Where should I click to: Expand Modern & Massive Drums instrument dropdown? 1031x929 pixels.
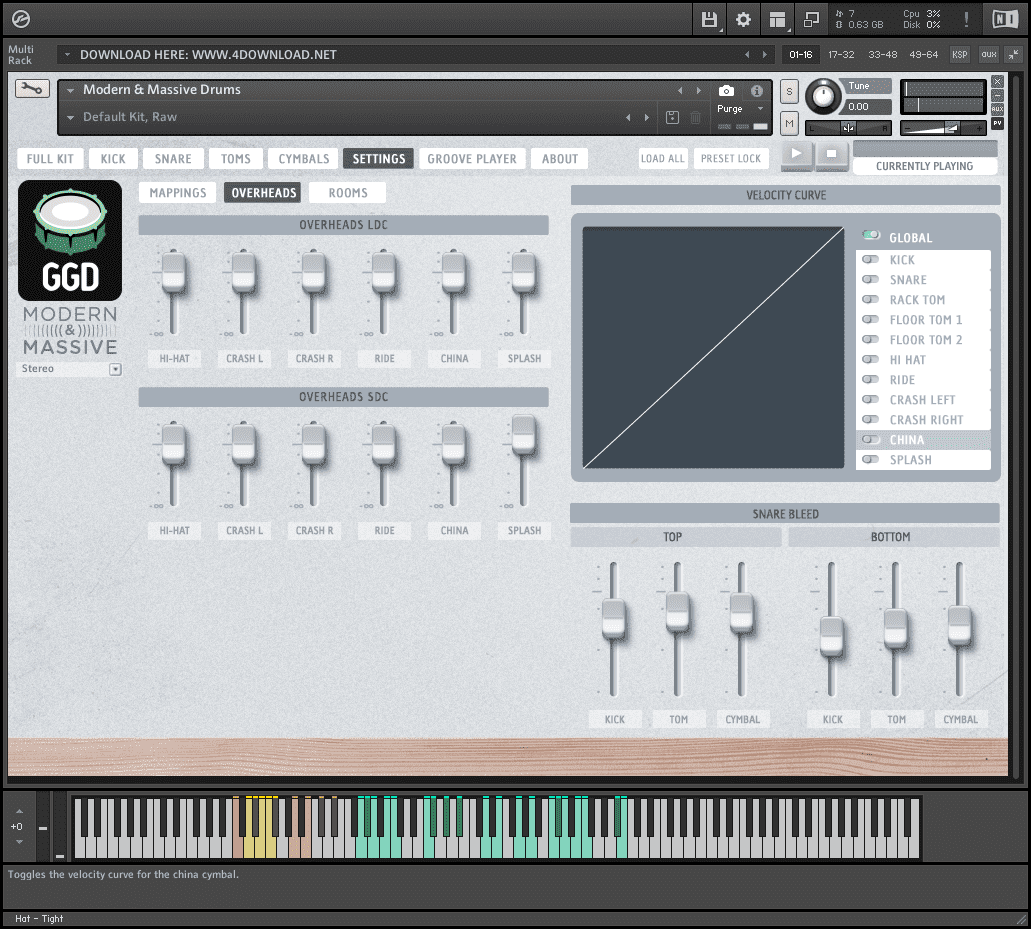(70, 91)
